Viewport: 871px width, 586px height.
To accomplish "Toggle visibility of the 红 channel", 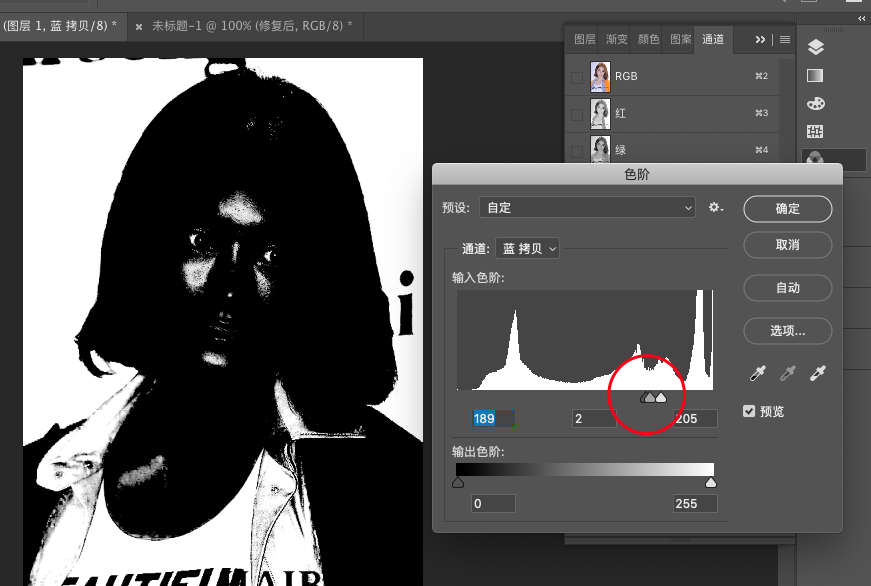I will coord(576,114).
